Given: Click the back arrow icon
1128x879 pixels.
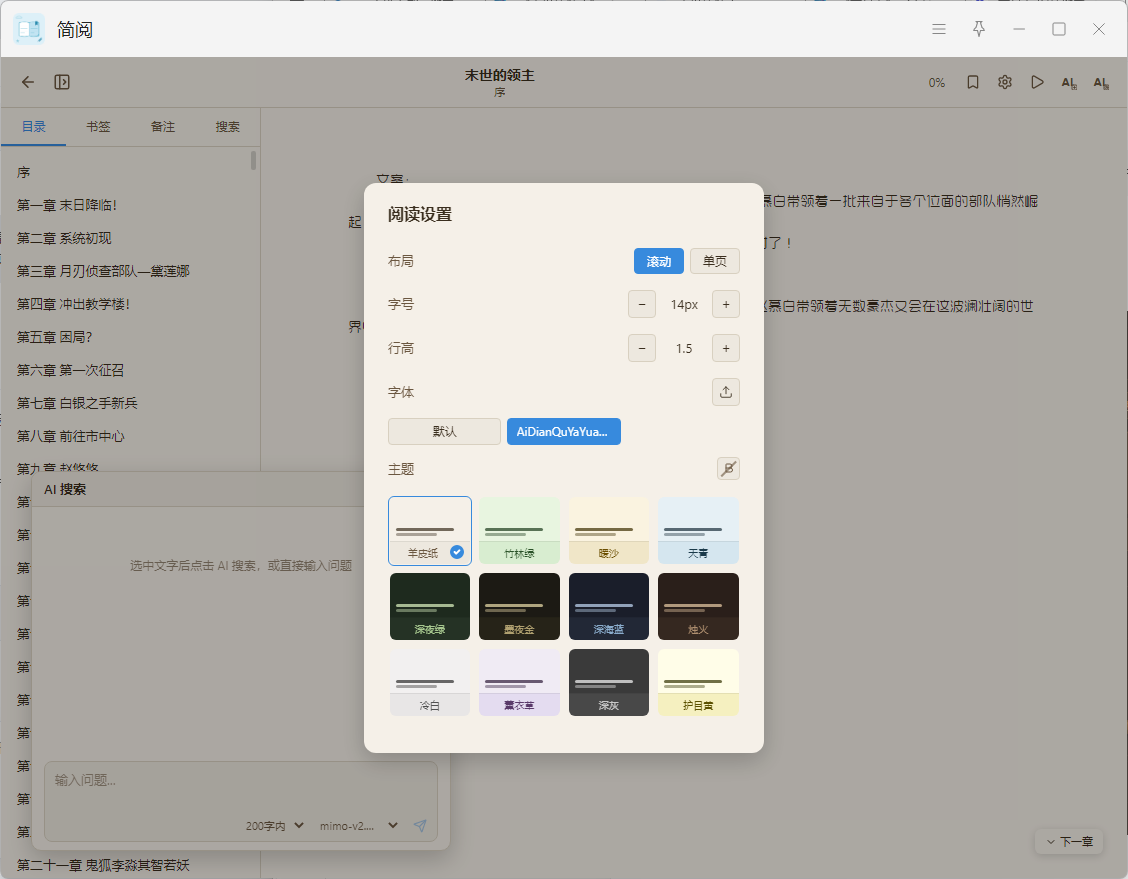Looking at the screenshot, I should [x=27, y=82].
